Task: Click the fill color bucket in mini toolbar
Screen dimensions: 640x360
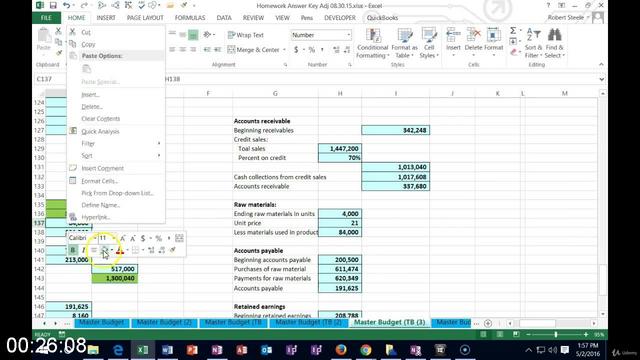Action: [x=104, y=250]
